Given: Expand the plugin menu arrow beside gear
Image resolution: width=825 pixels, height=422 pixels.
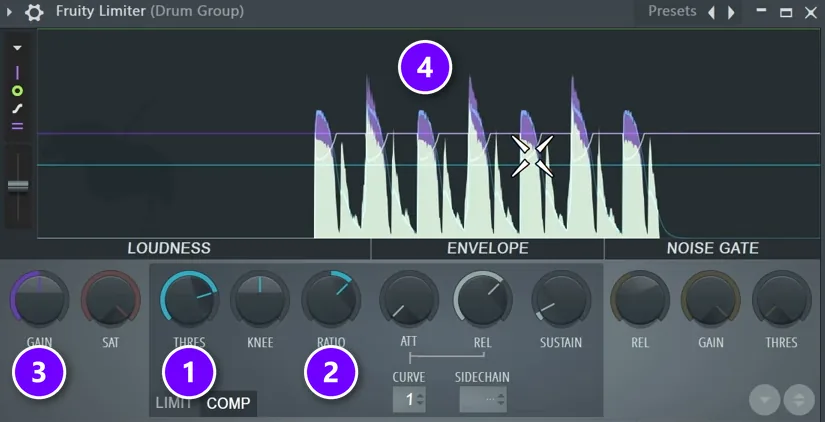Looking at the screenshot, I should point(9,12).
